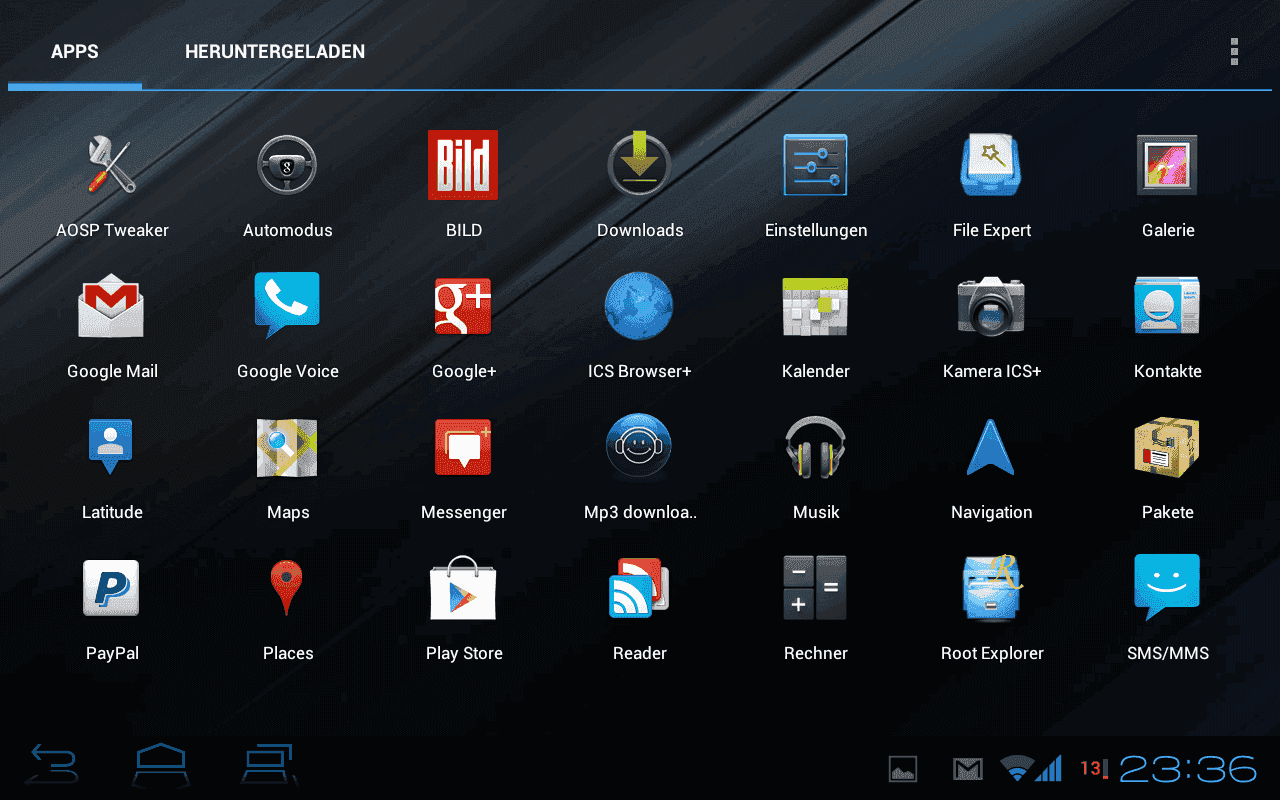Open the Gmail notification icon
The width and height of the screenshot is (1280, 800).
point(967,769)
